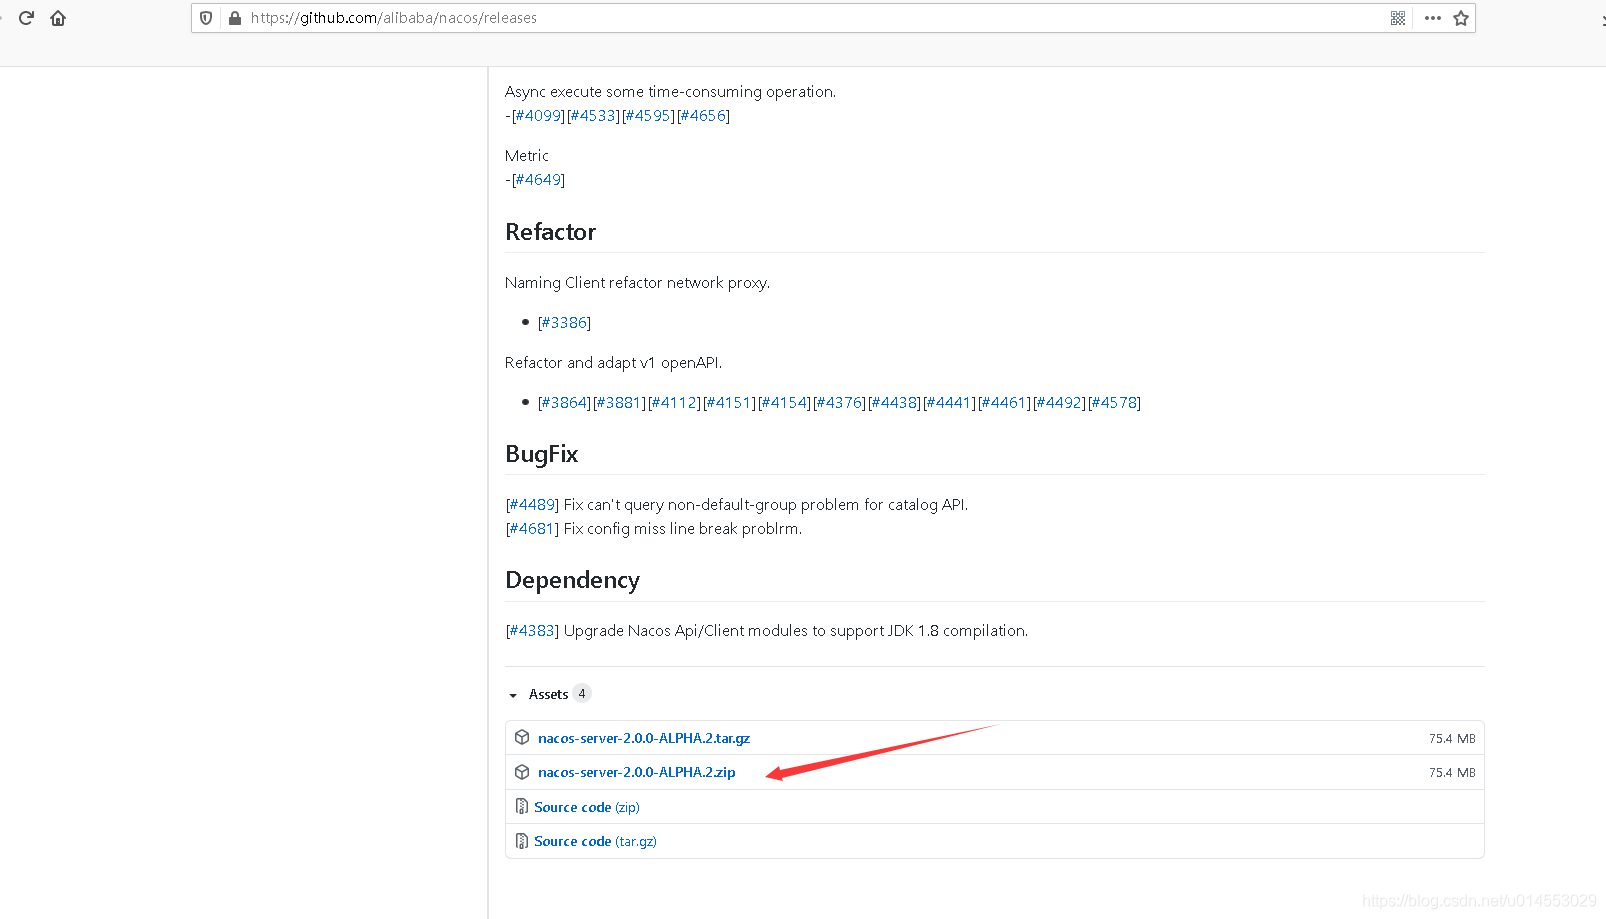The width and height of the screenshot is (1606, 919).
Task: Click package icon beside nacos-server tar.gz
Action: tap(522, 737)
